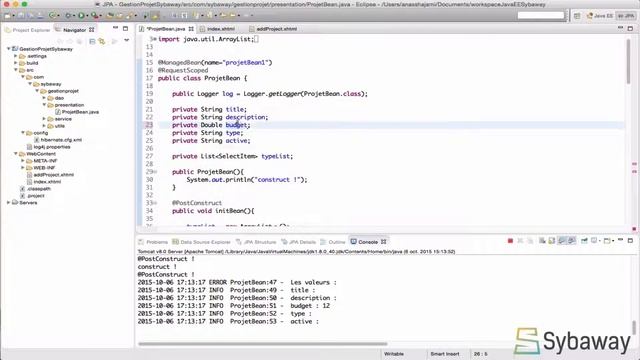Minimize the editor area
Viewport: 640px width, 360px height.
(x=620, y=28)
